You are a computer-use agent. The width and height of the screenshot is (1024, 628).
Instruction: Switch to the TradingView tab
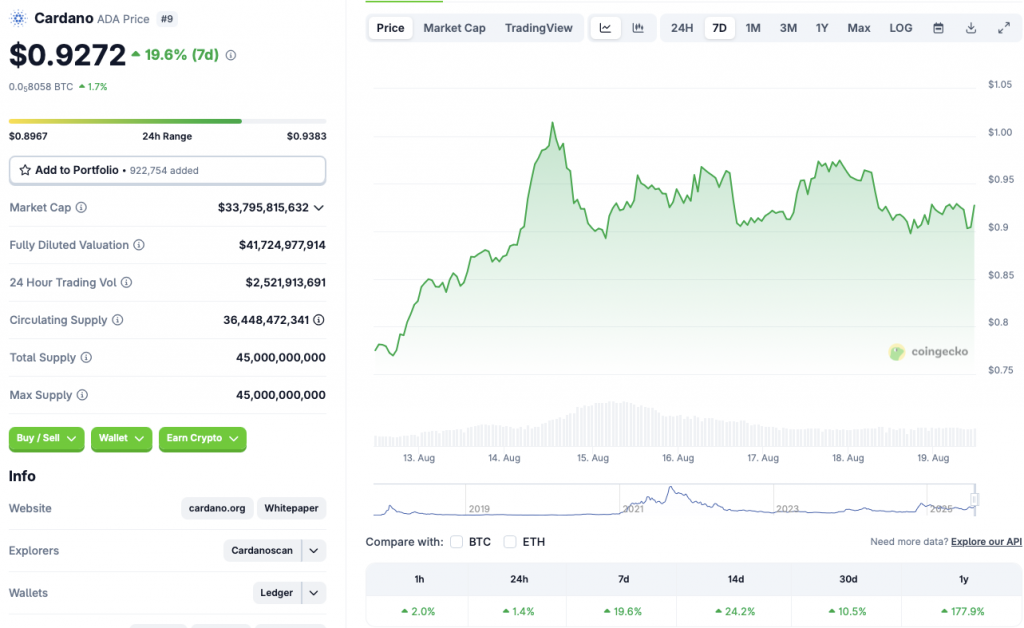pyautogui.click(x=539, y=28)
